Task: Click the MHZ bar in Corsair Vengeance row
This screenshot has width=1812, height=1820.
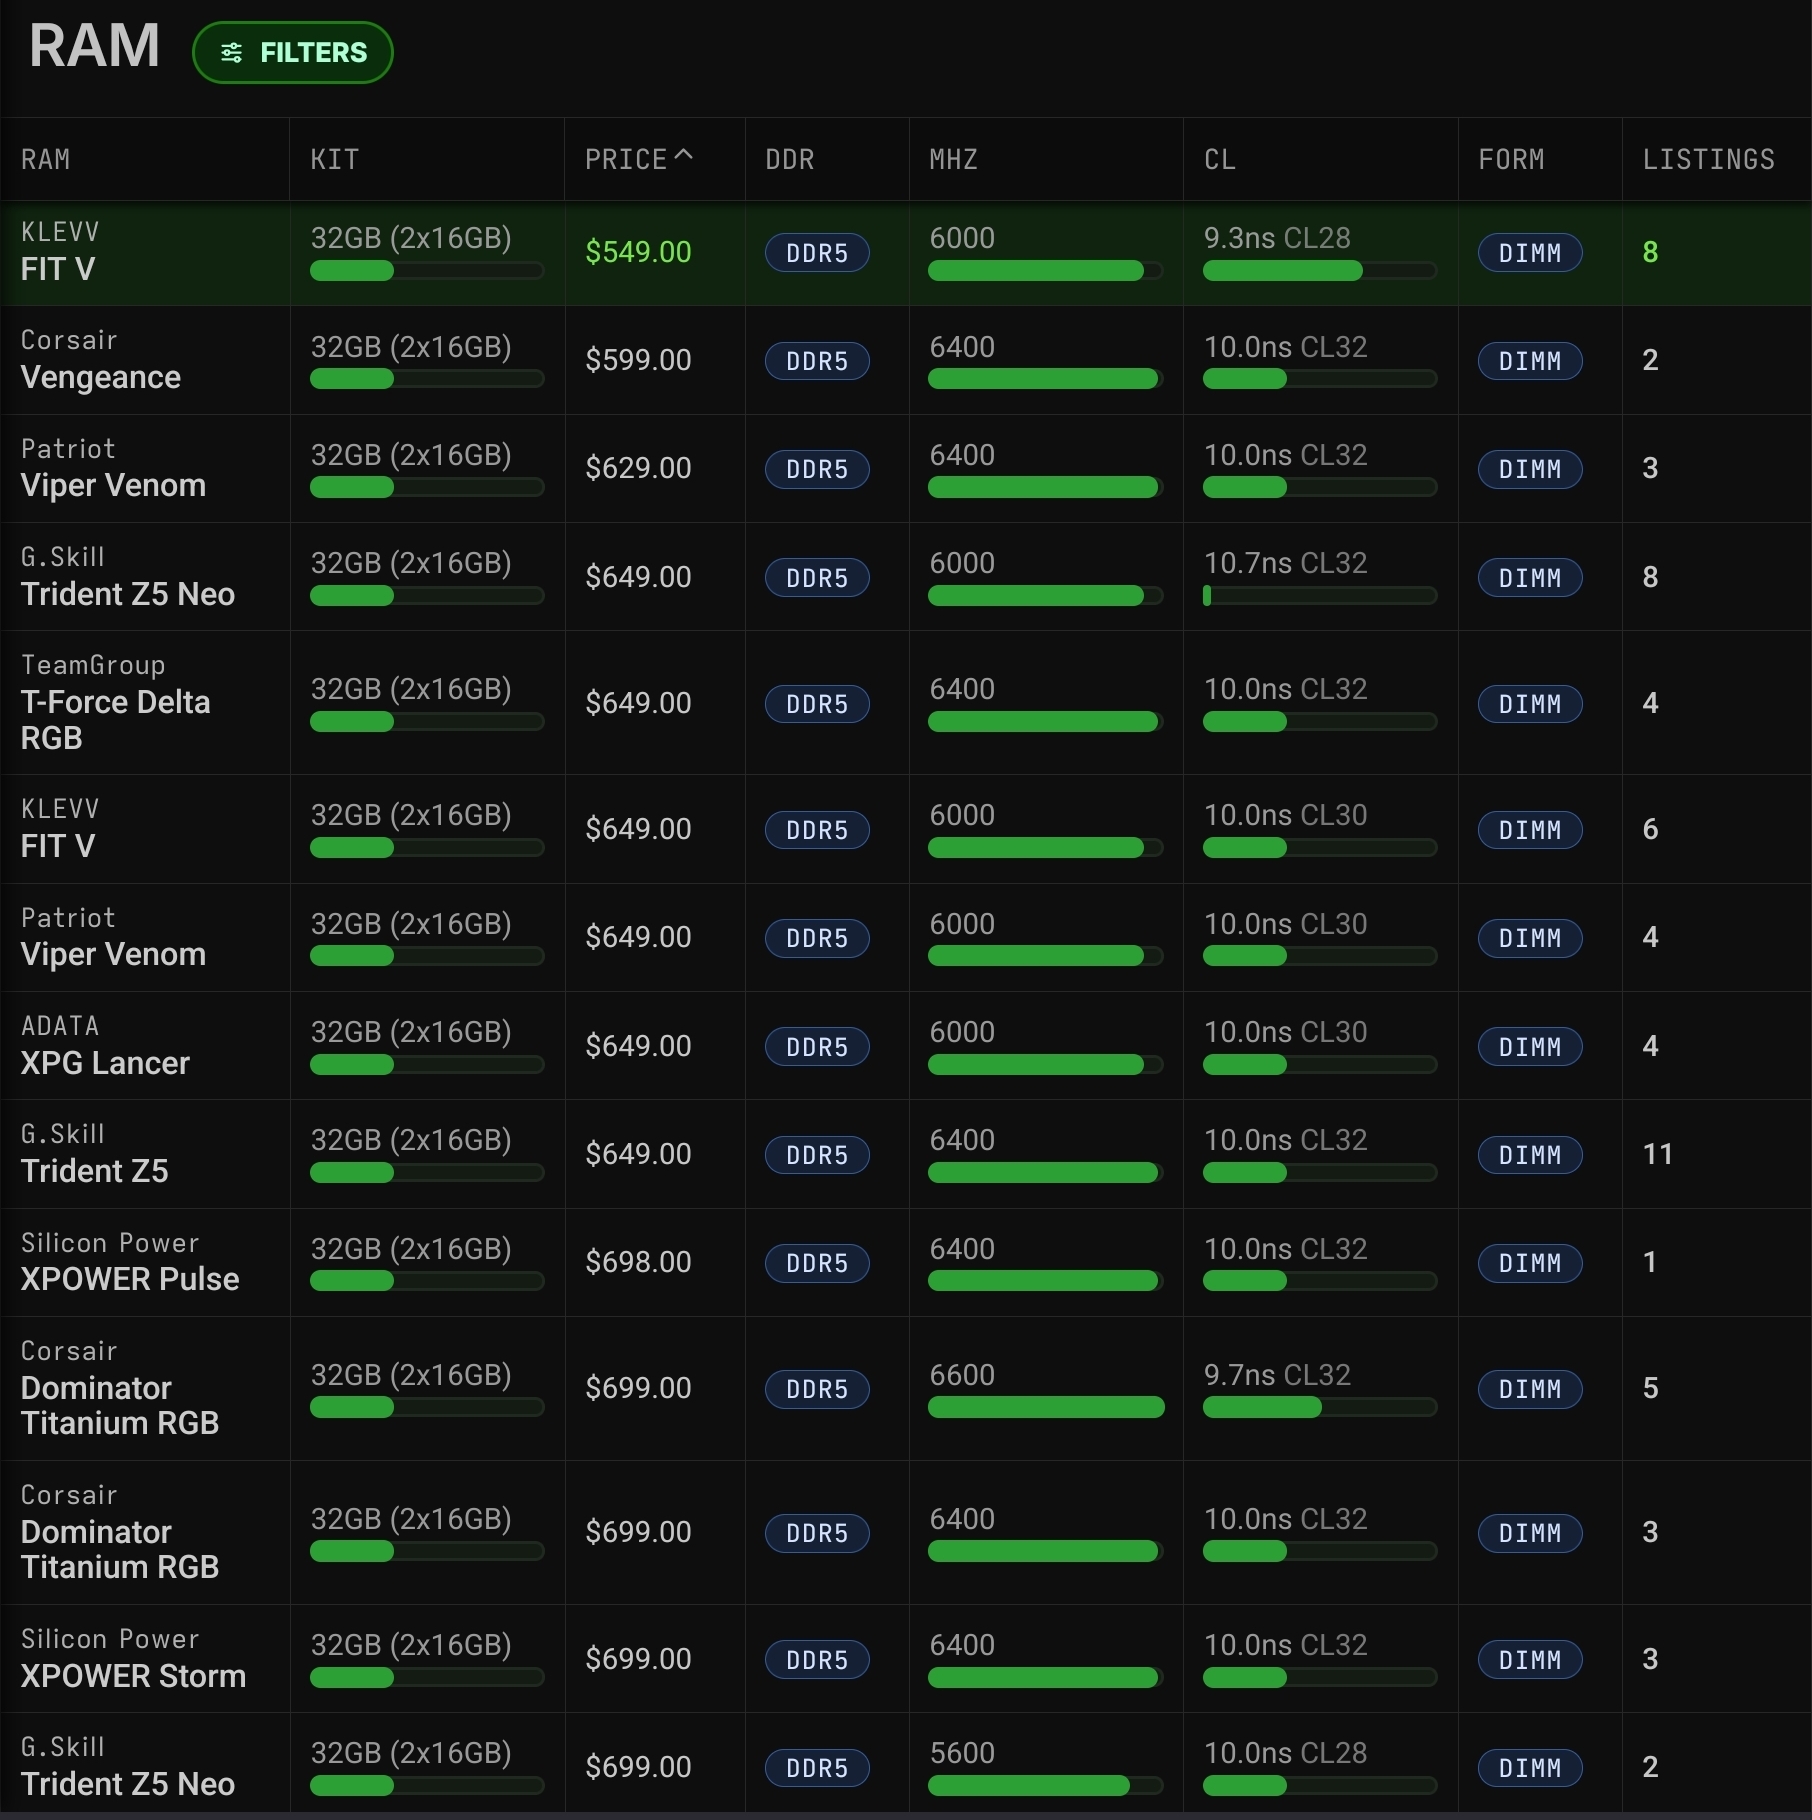Action: 1046,379
